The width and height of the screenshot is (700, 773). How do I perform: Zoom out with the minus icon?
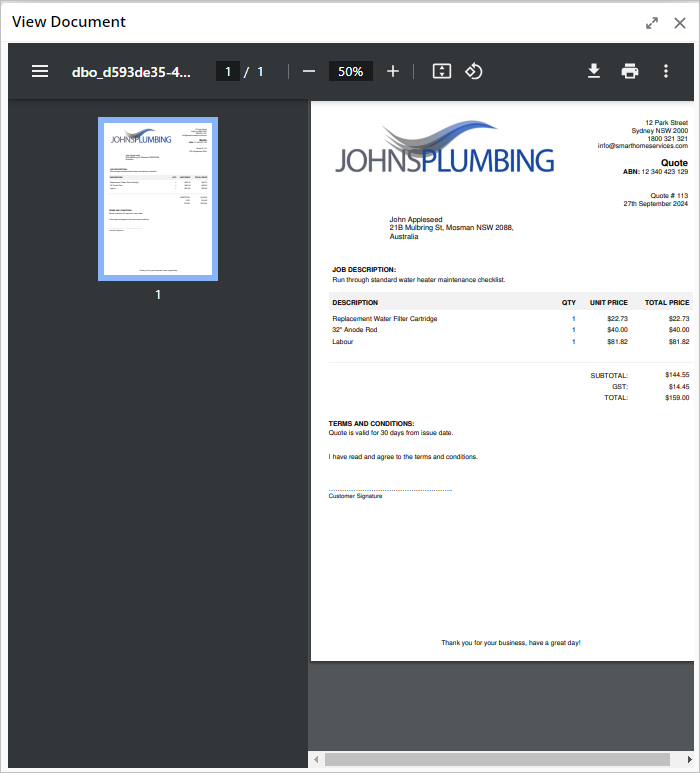pos(309,71)
